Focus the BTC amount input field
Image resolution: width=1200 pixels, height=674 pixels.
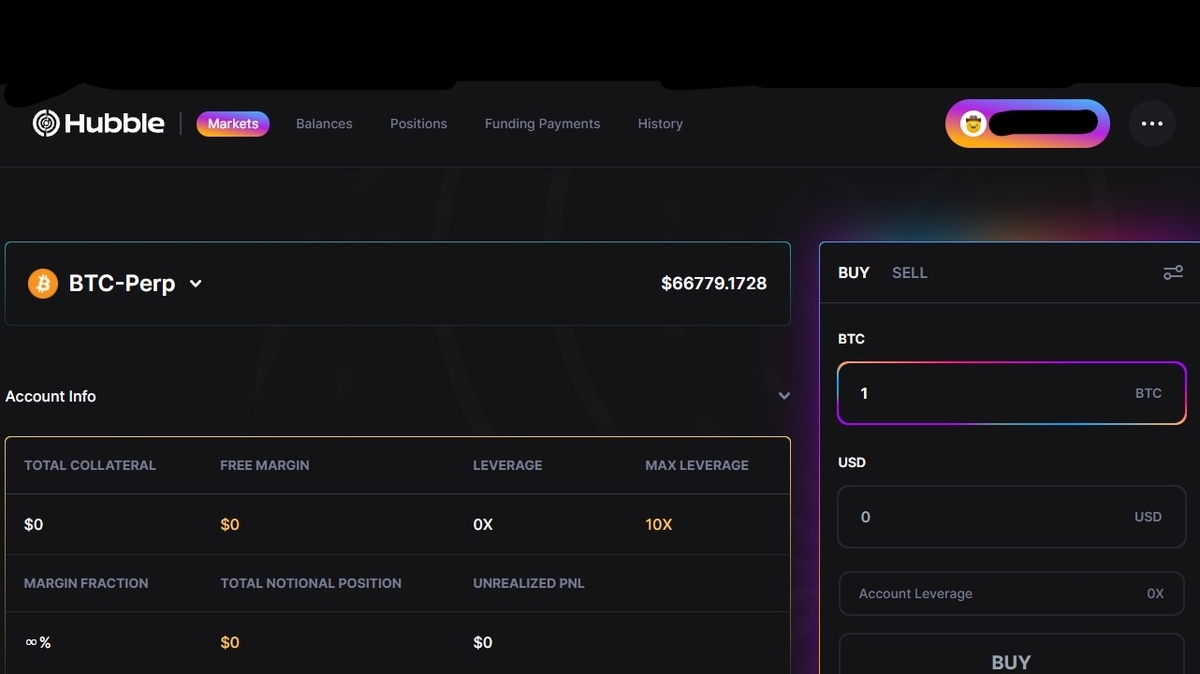coord(1011,393)
